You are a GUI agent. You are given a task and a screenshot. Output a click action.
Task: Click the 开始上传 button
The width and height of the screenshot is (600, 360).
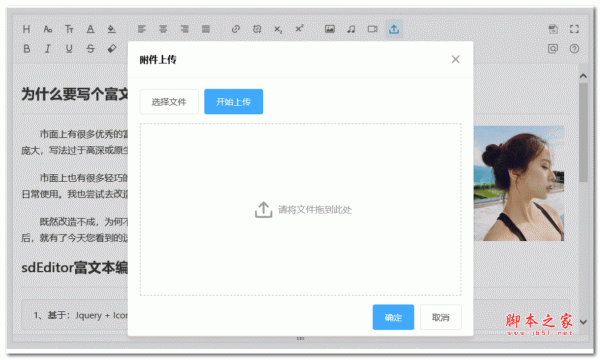click(233, 102)
